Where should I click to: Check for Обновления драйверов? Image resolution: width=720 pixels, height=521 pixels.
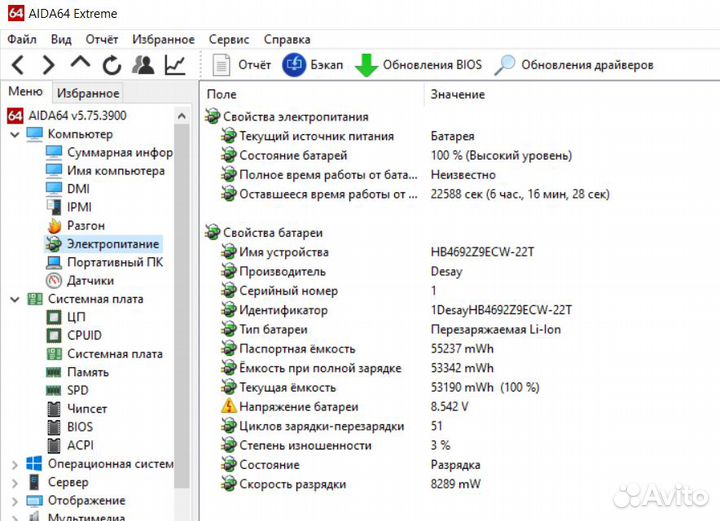(574, 65)
